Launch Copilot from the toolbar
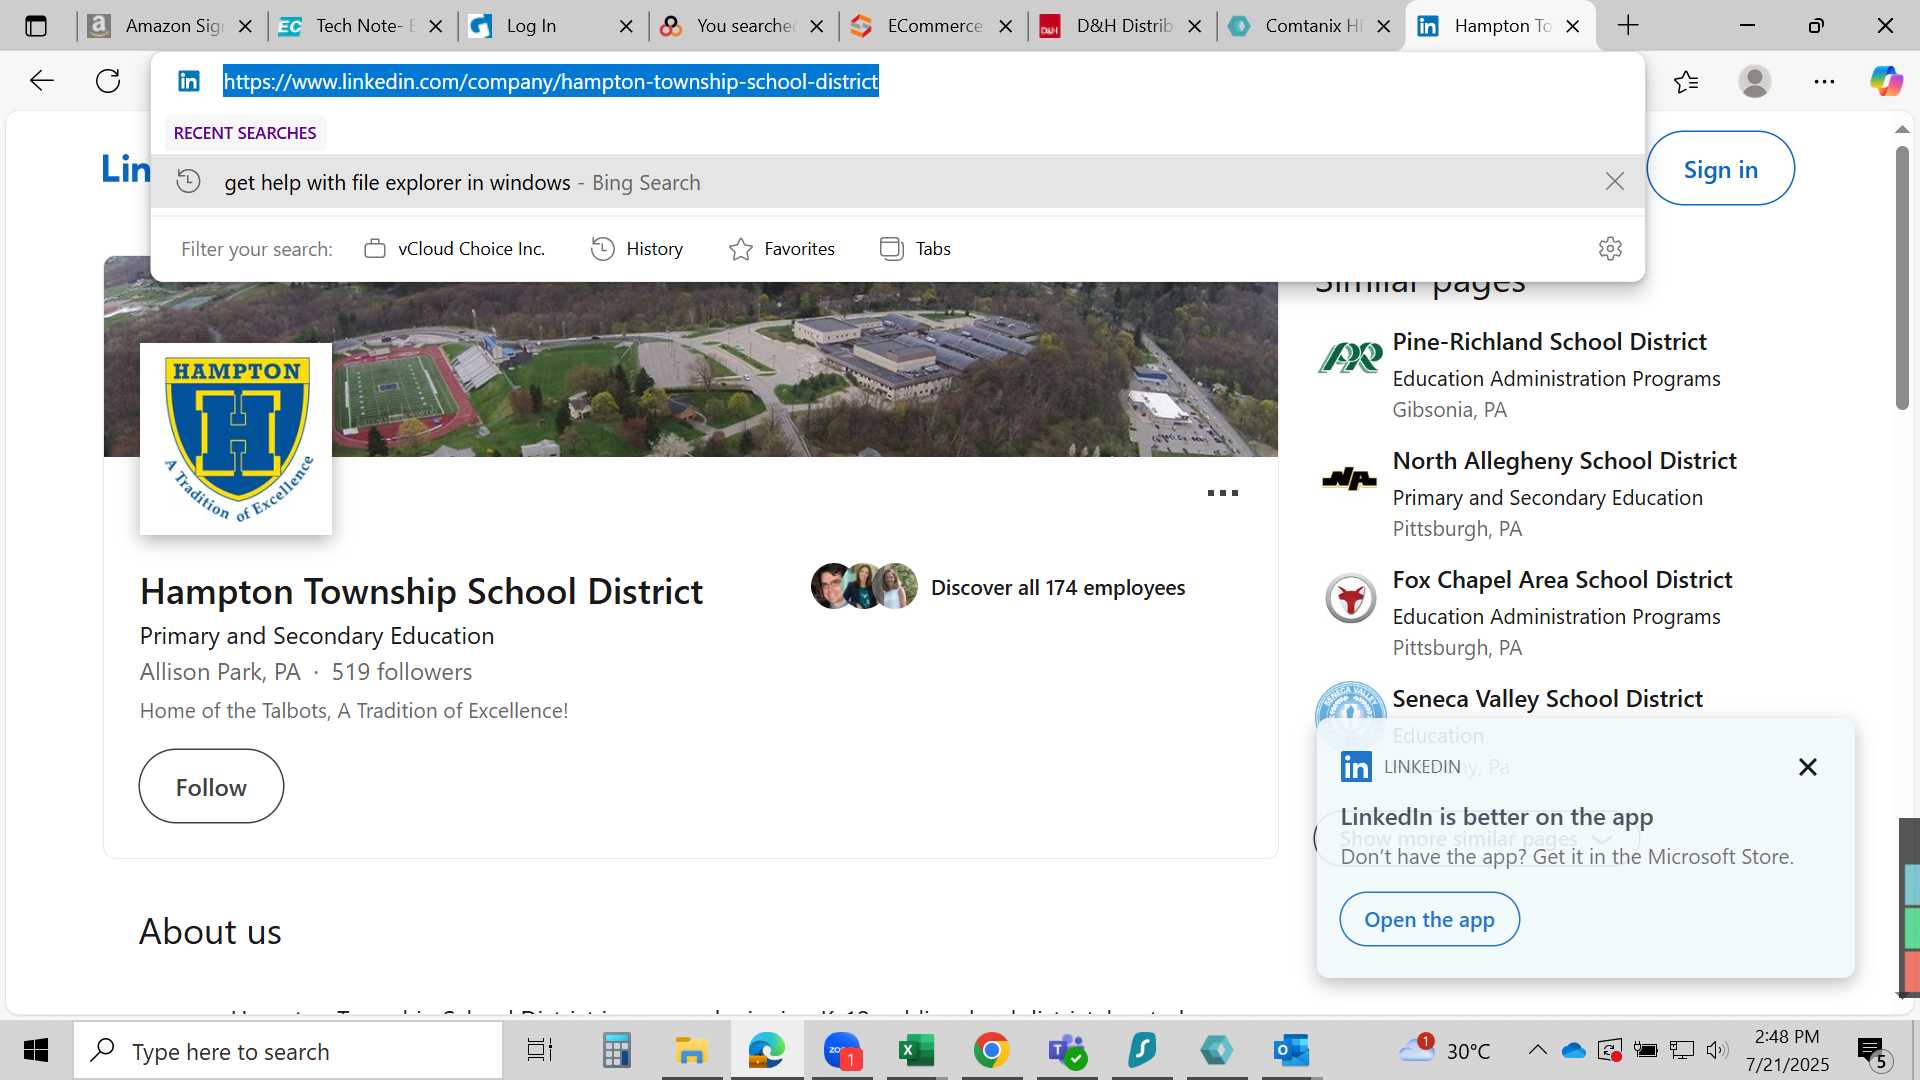1920x1080 pixels. (1886, 81)
